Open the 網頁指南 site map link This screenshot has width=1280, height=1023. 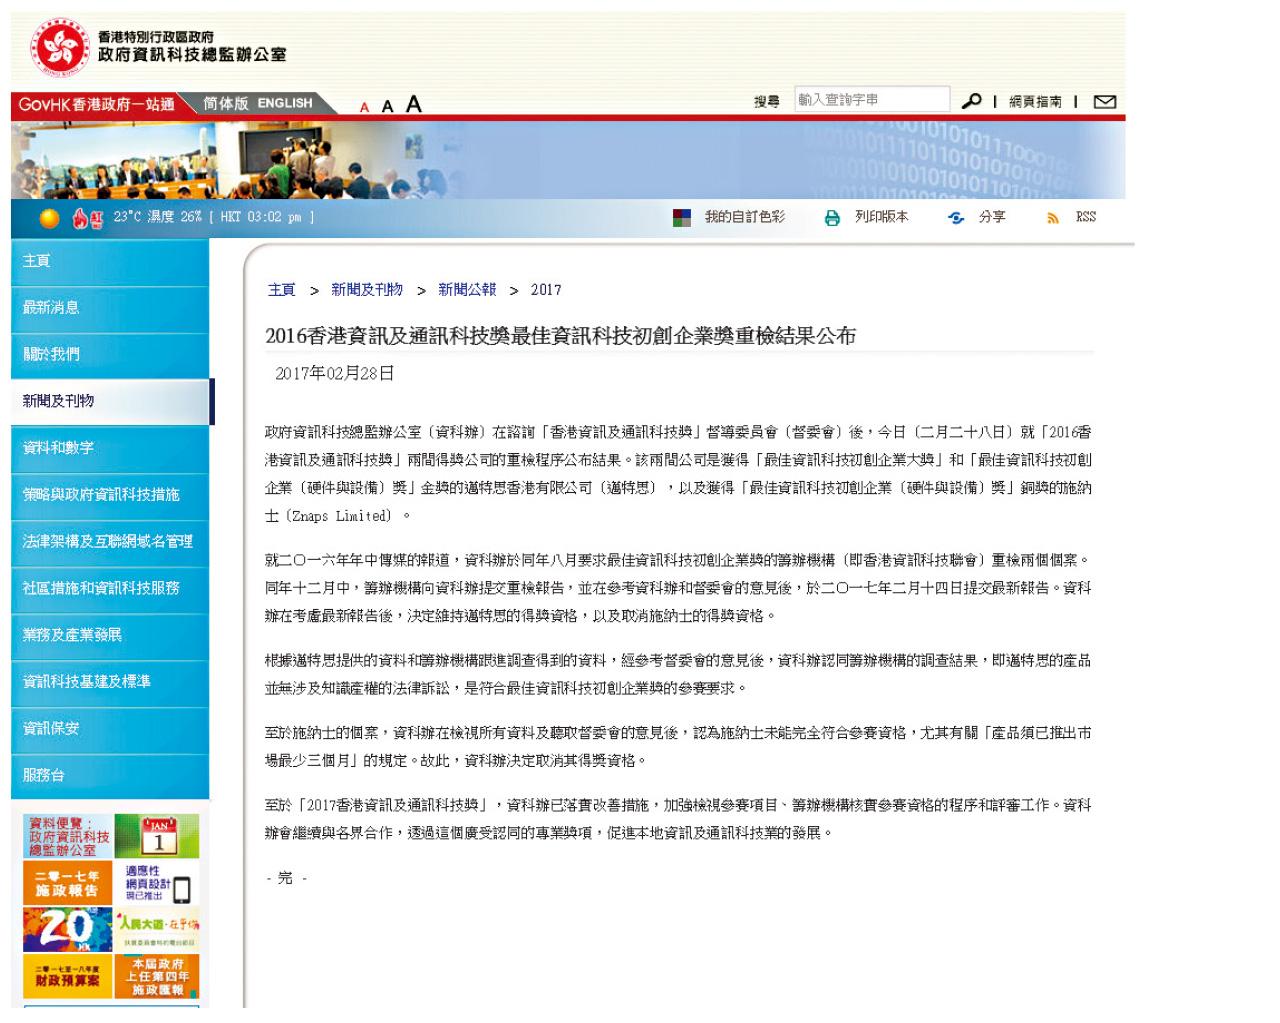coord(1035,102)
